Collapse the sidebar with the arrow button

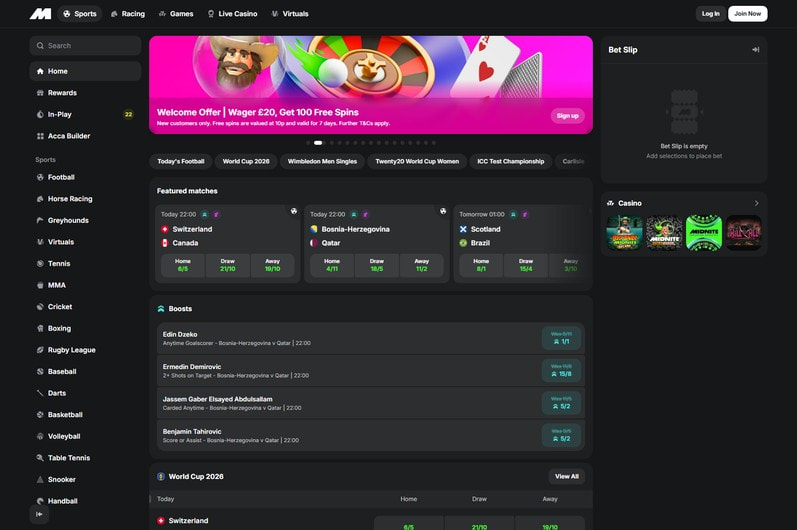pyautogui.click(x=39, y=514)
